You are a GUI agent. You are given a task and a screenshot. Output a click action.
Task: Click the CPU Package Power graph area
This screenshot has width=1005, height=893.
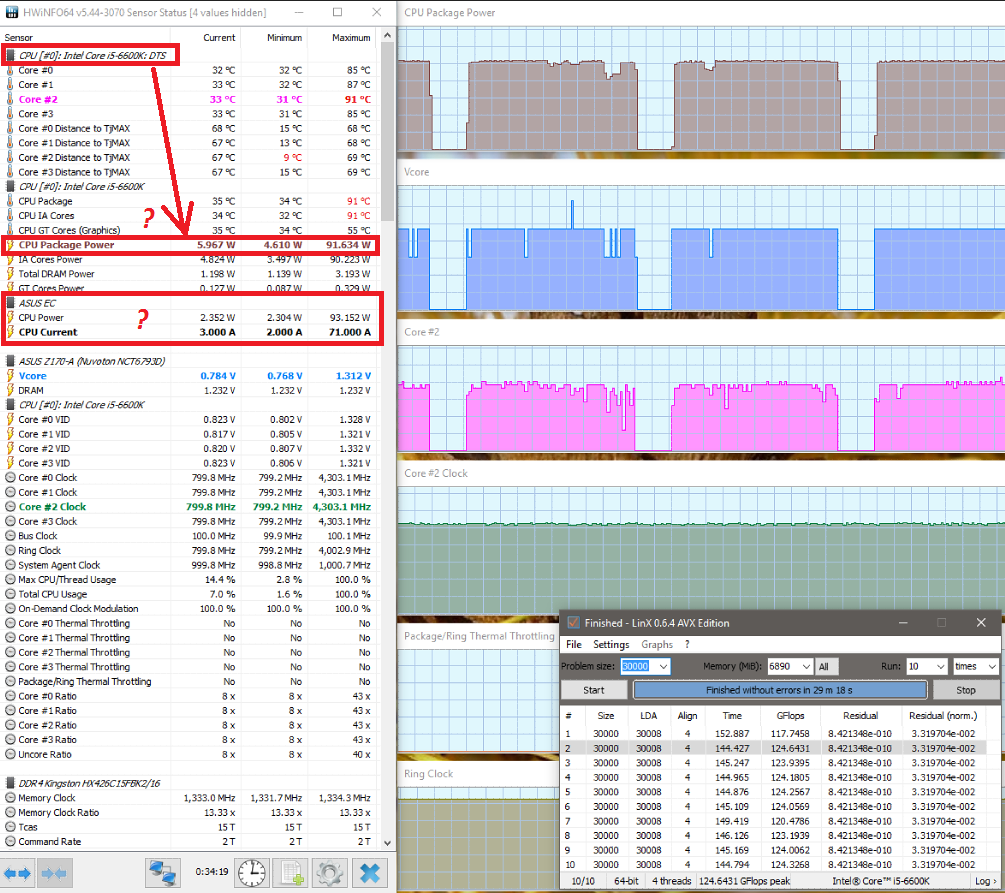[701, 88]
